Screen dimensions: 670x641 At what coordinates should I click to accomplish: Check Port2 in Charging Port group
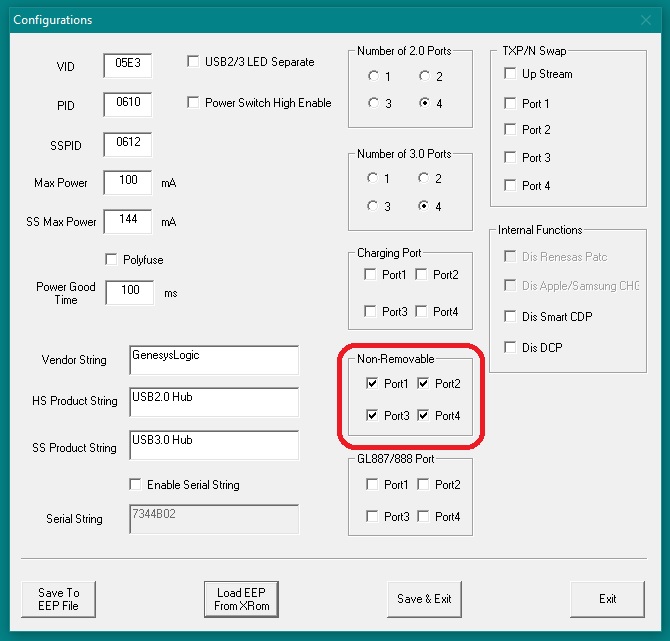coord(422,275)
